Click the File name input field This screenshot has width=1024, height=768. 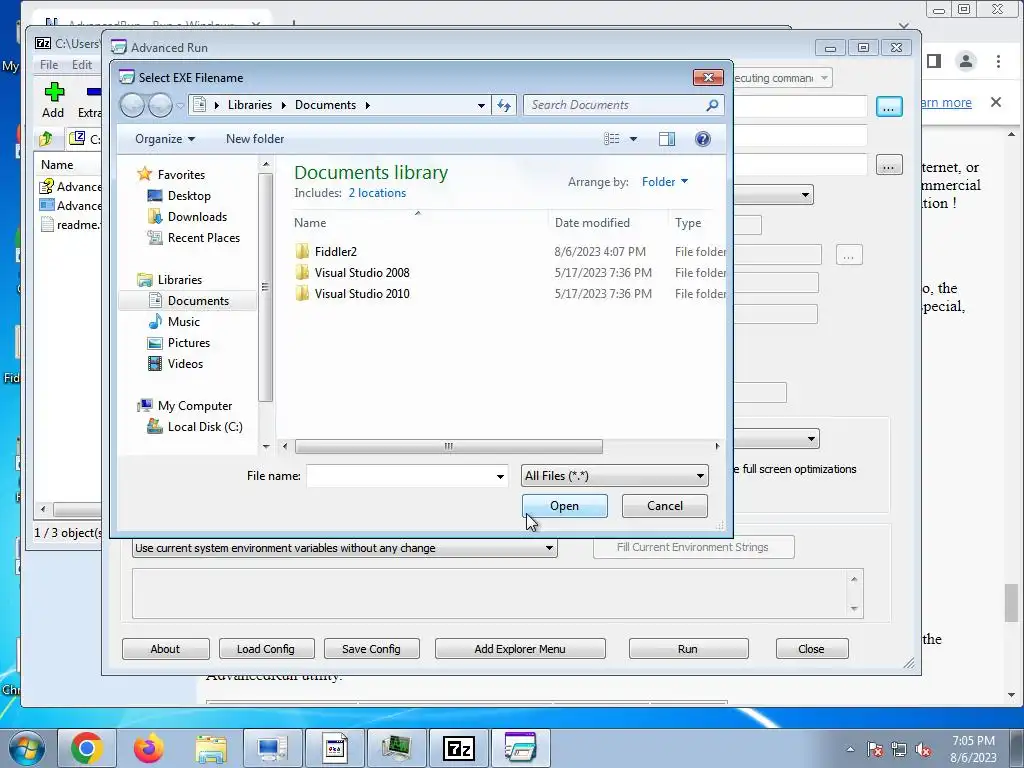[x=400, y=476]
